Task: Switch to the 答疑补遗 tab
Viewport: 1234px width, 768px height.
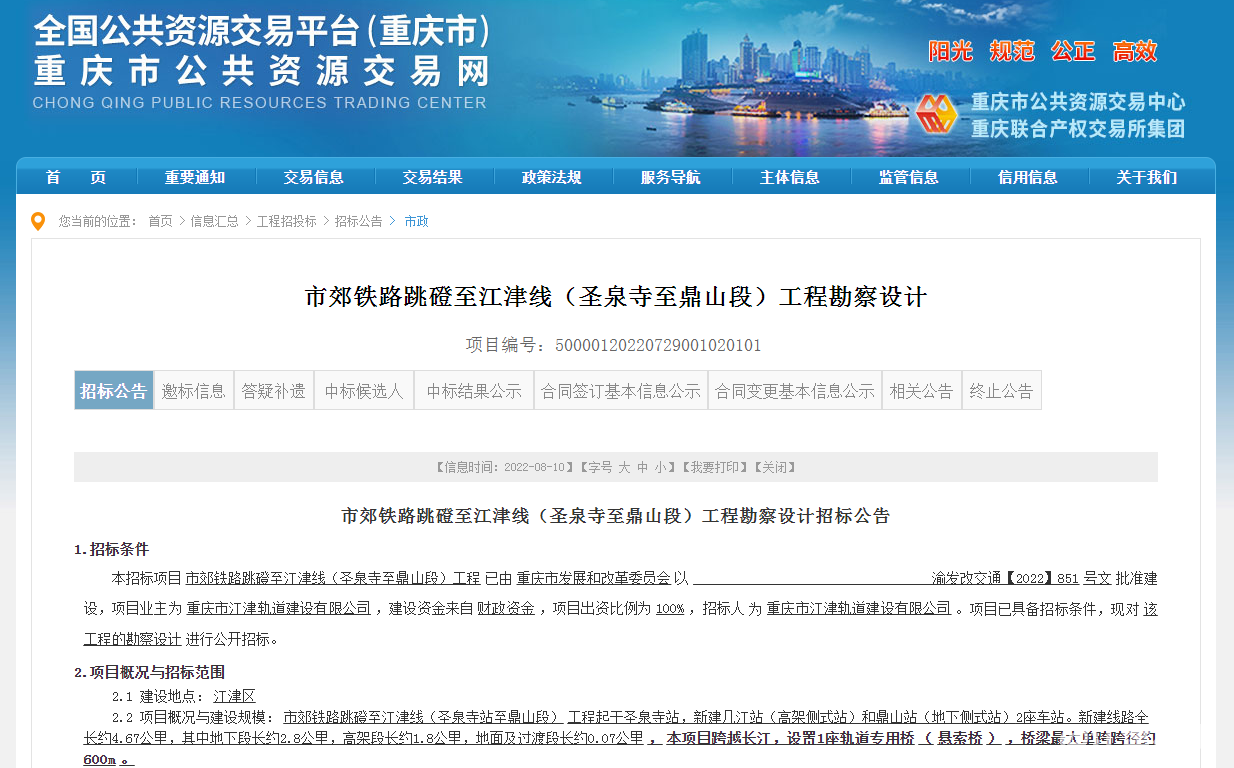Action: pos(274,391)
